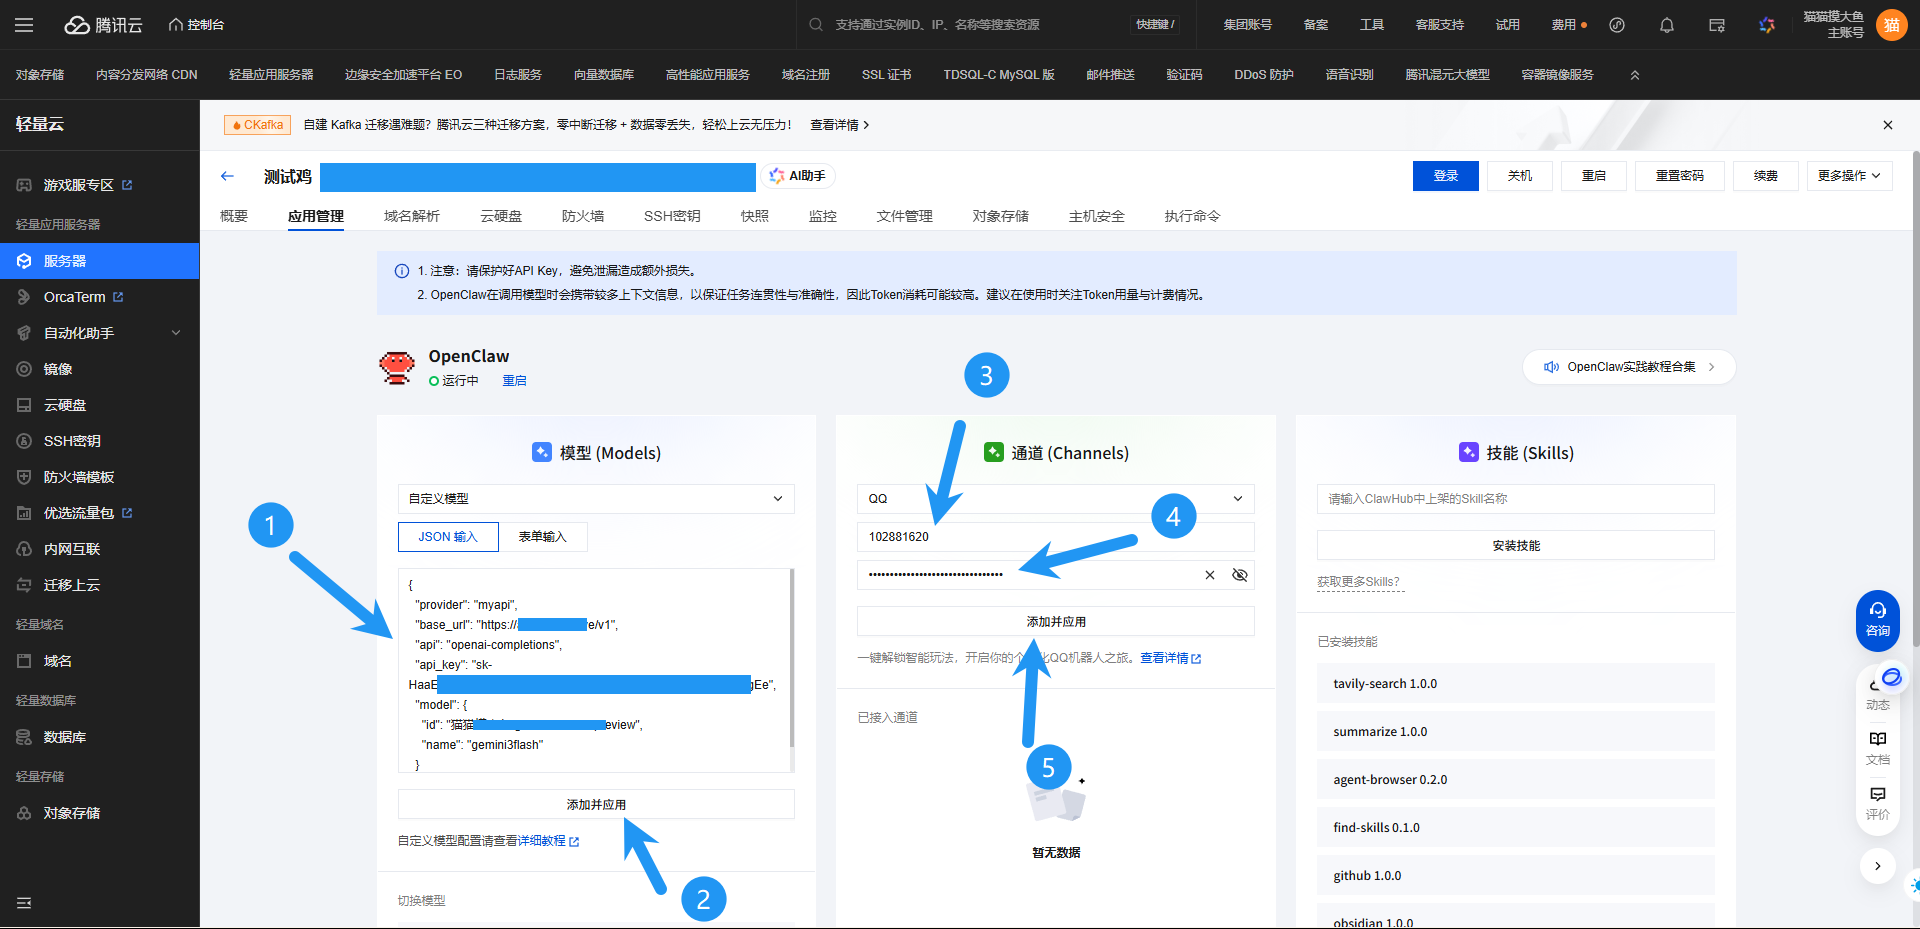Click the 评价 feedback icon
The height and width of the screenshot is (929, 1920).
pos(1877,802)
